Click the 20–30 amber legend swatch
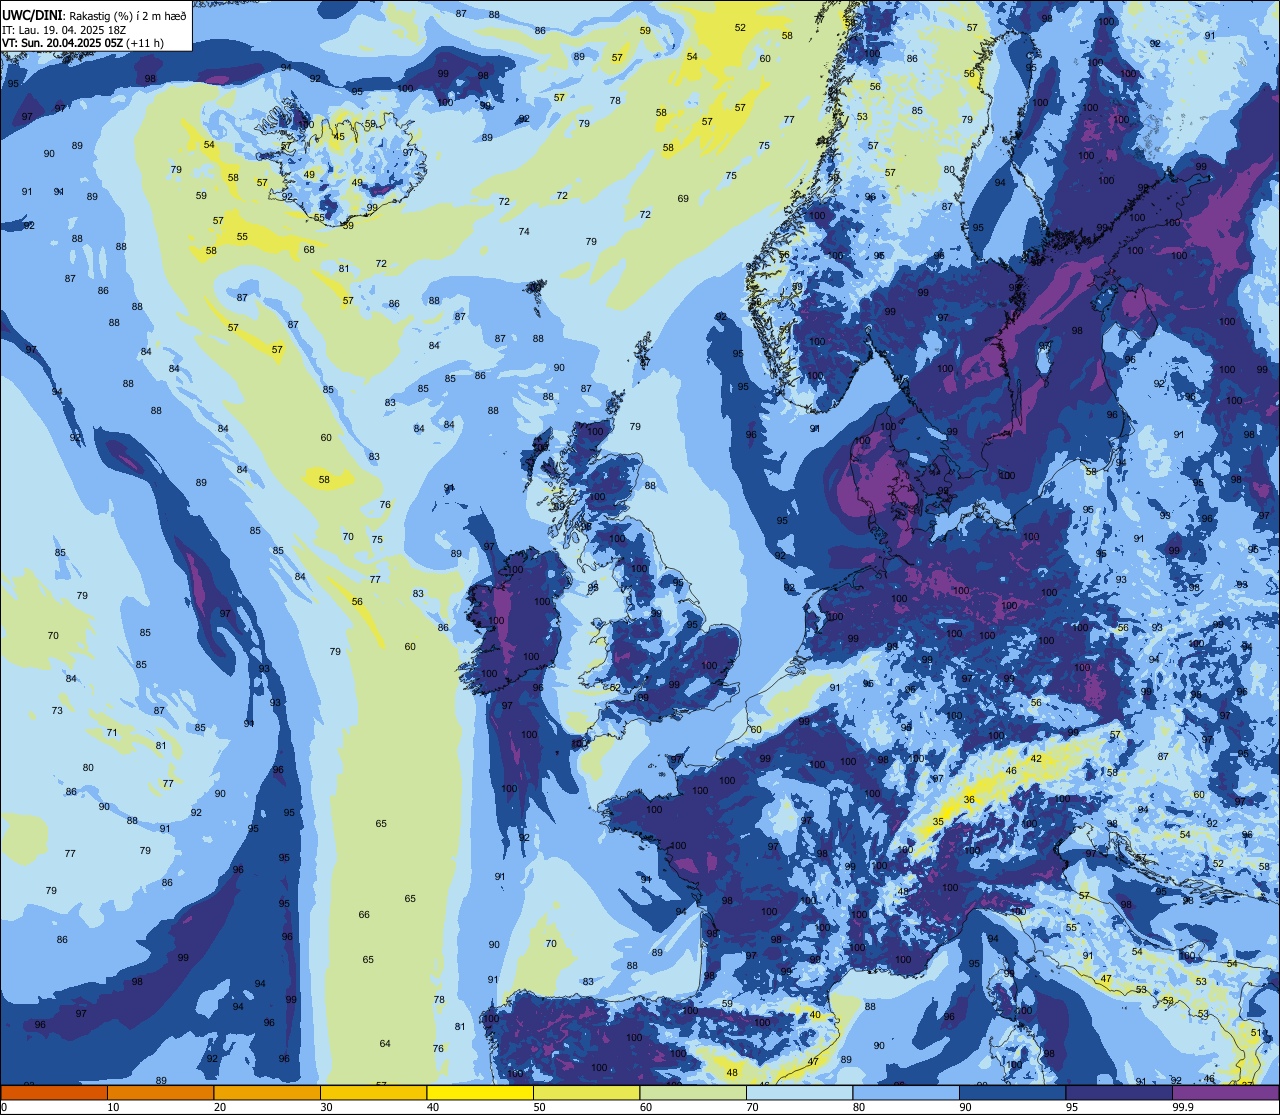The image size is (1280, 1115). (267, 1092)
